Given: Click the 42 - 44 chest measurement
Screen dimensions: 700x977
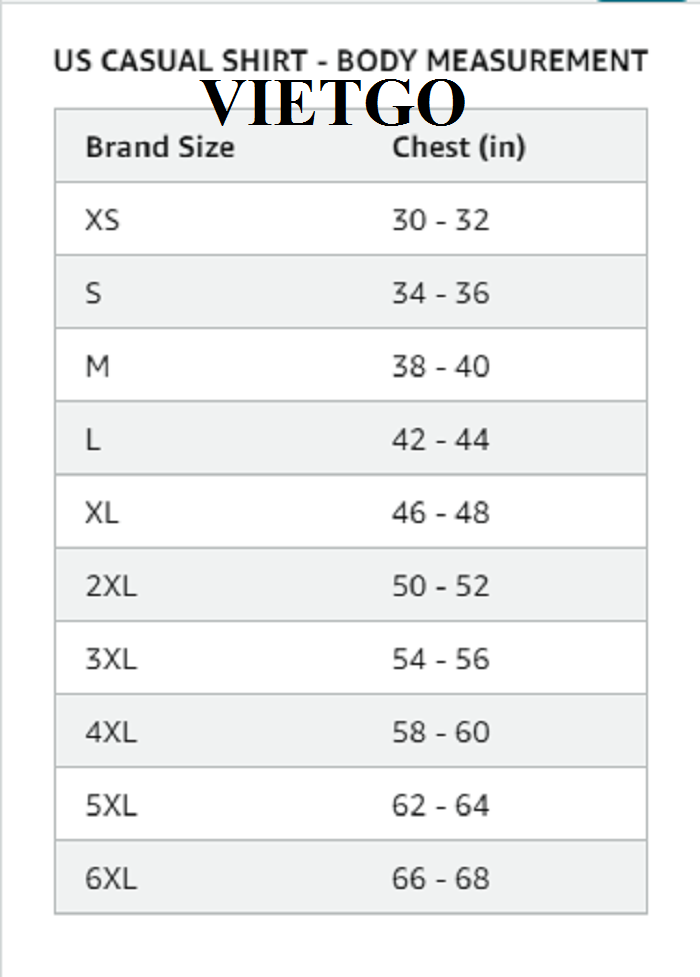Looking at the screenshot, I should coord(440,439).
